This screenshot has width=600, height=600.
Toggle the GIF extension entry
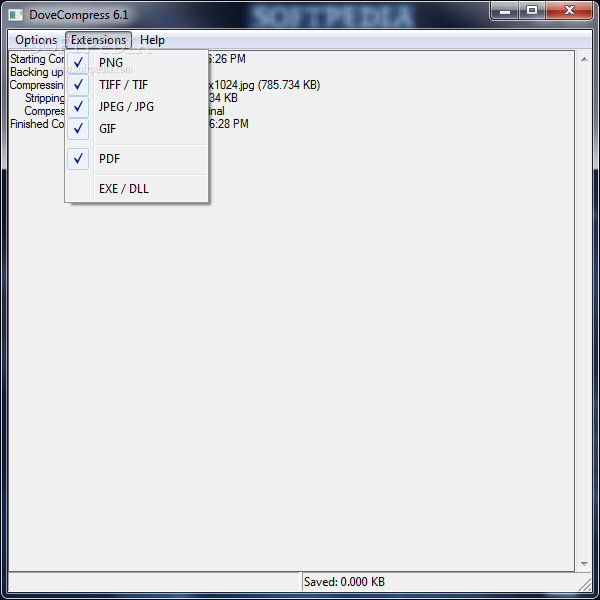[x=137, y=129]
